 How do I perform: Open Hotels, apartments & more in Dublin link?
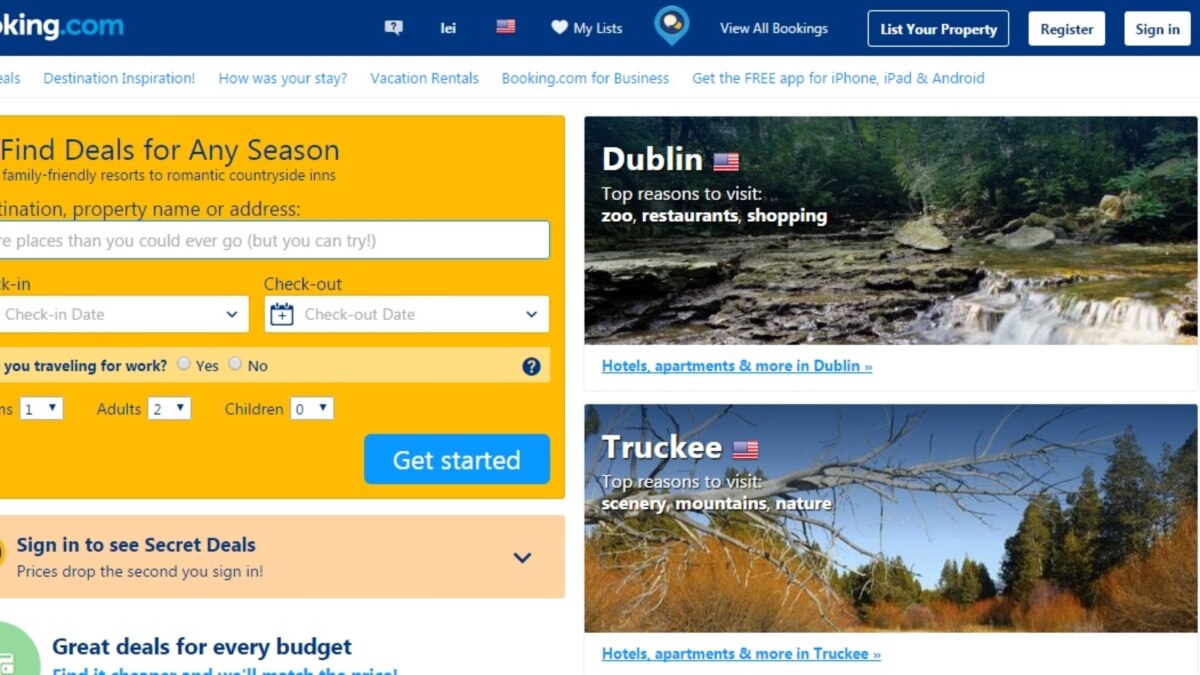(737, 366)
